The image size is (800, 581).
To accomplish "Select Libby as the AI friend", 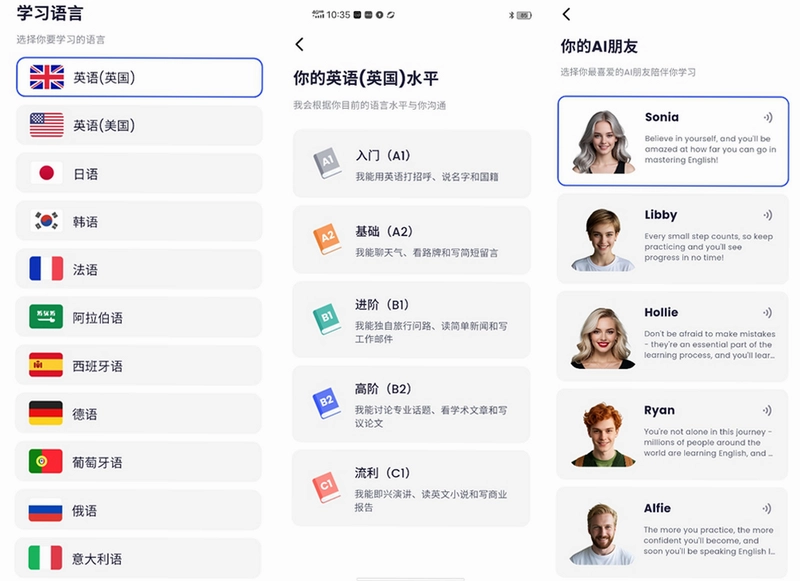I will point(672,239).
